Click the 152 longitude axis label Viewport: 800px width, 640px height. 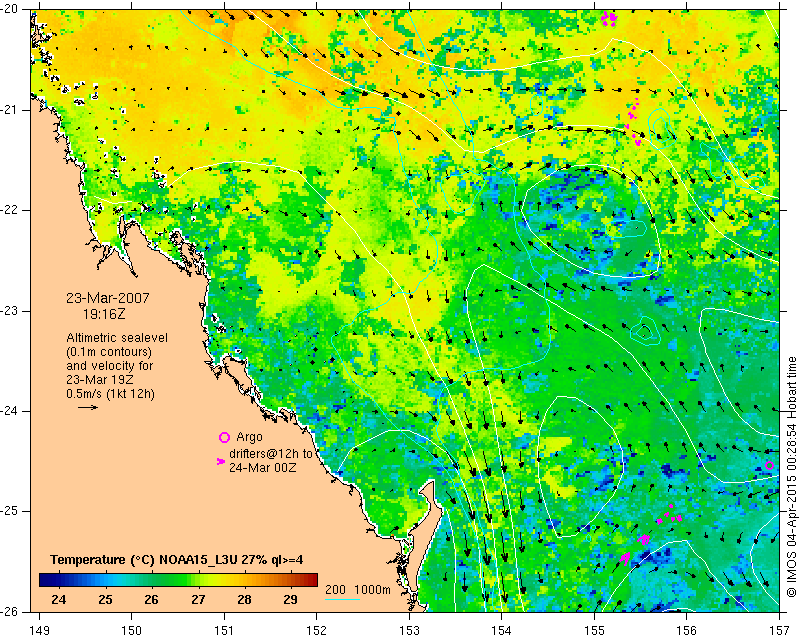[x=317, y=630]
